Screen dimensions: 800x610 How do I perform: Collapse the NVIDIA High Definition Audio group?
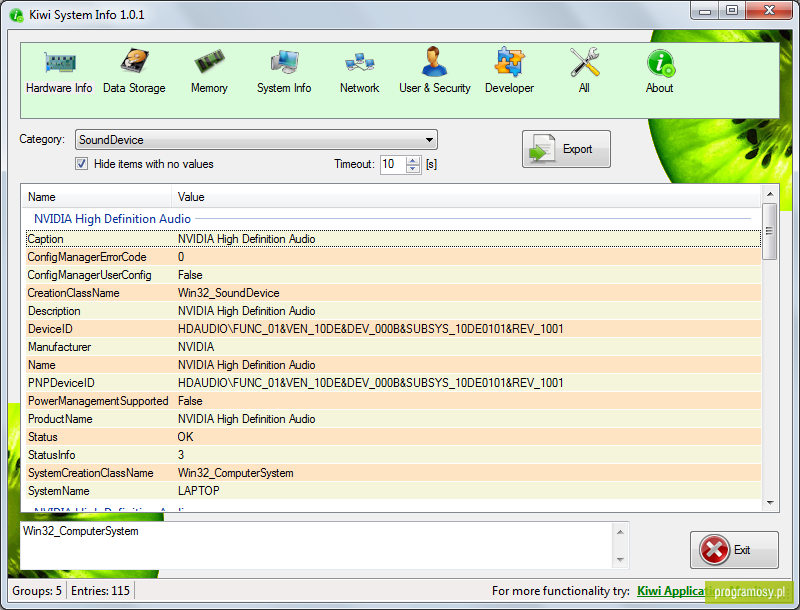[x=112, y=219]
